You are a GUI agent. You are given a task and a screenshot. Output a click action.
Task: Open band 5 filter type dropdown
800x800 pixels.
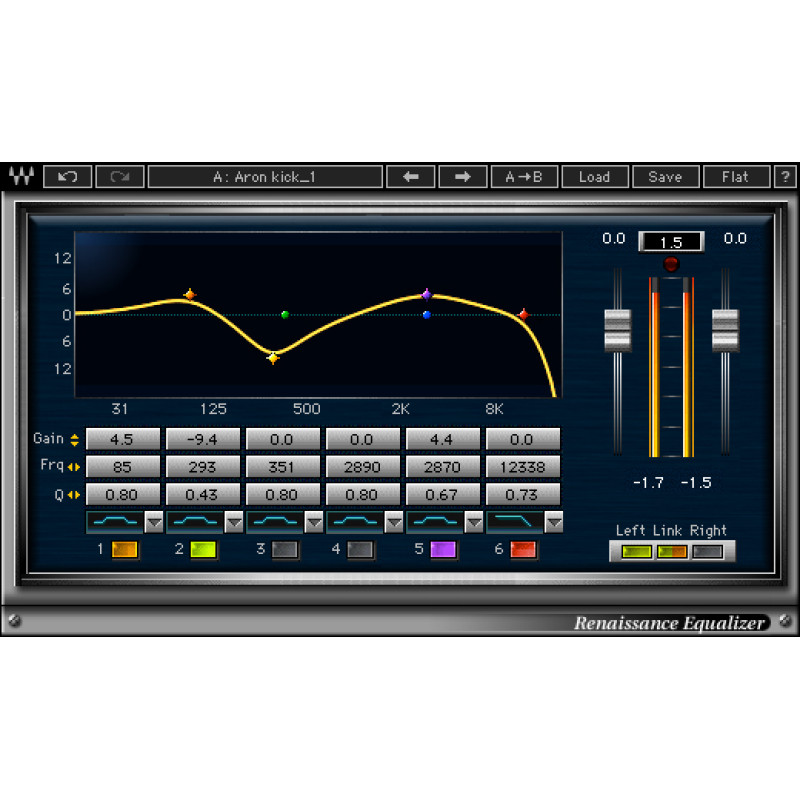click(474, 522)
